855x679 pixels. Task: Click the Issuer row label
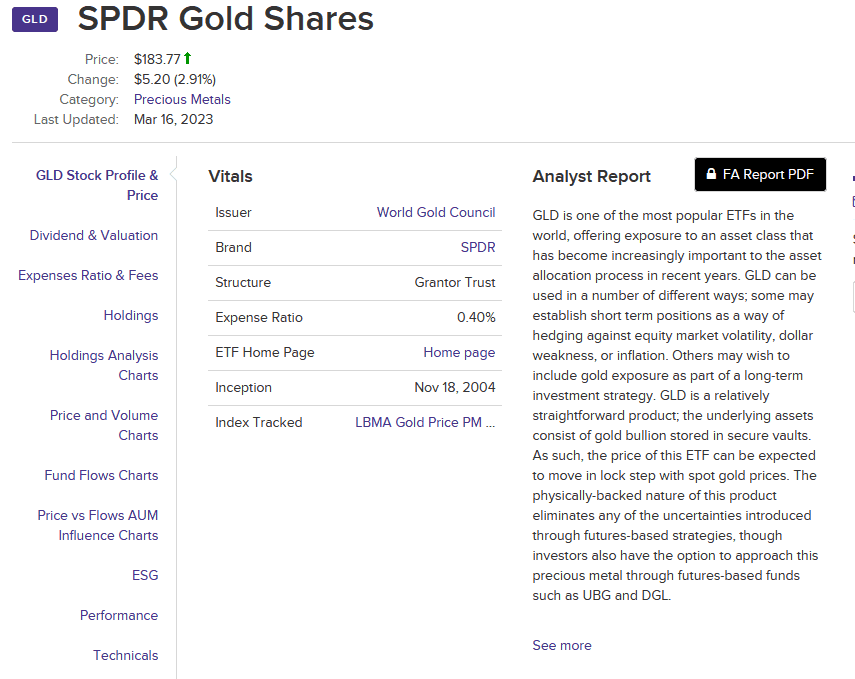(x=233, y=212)
